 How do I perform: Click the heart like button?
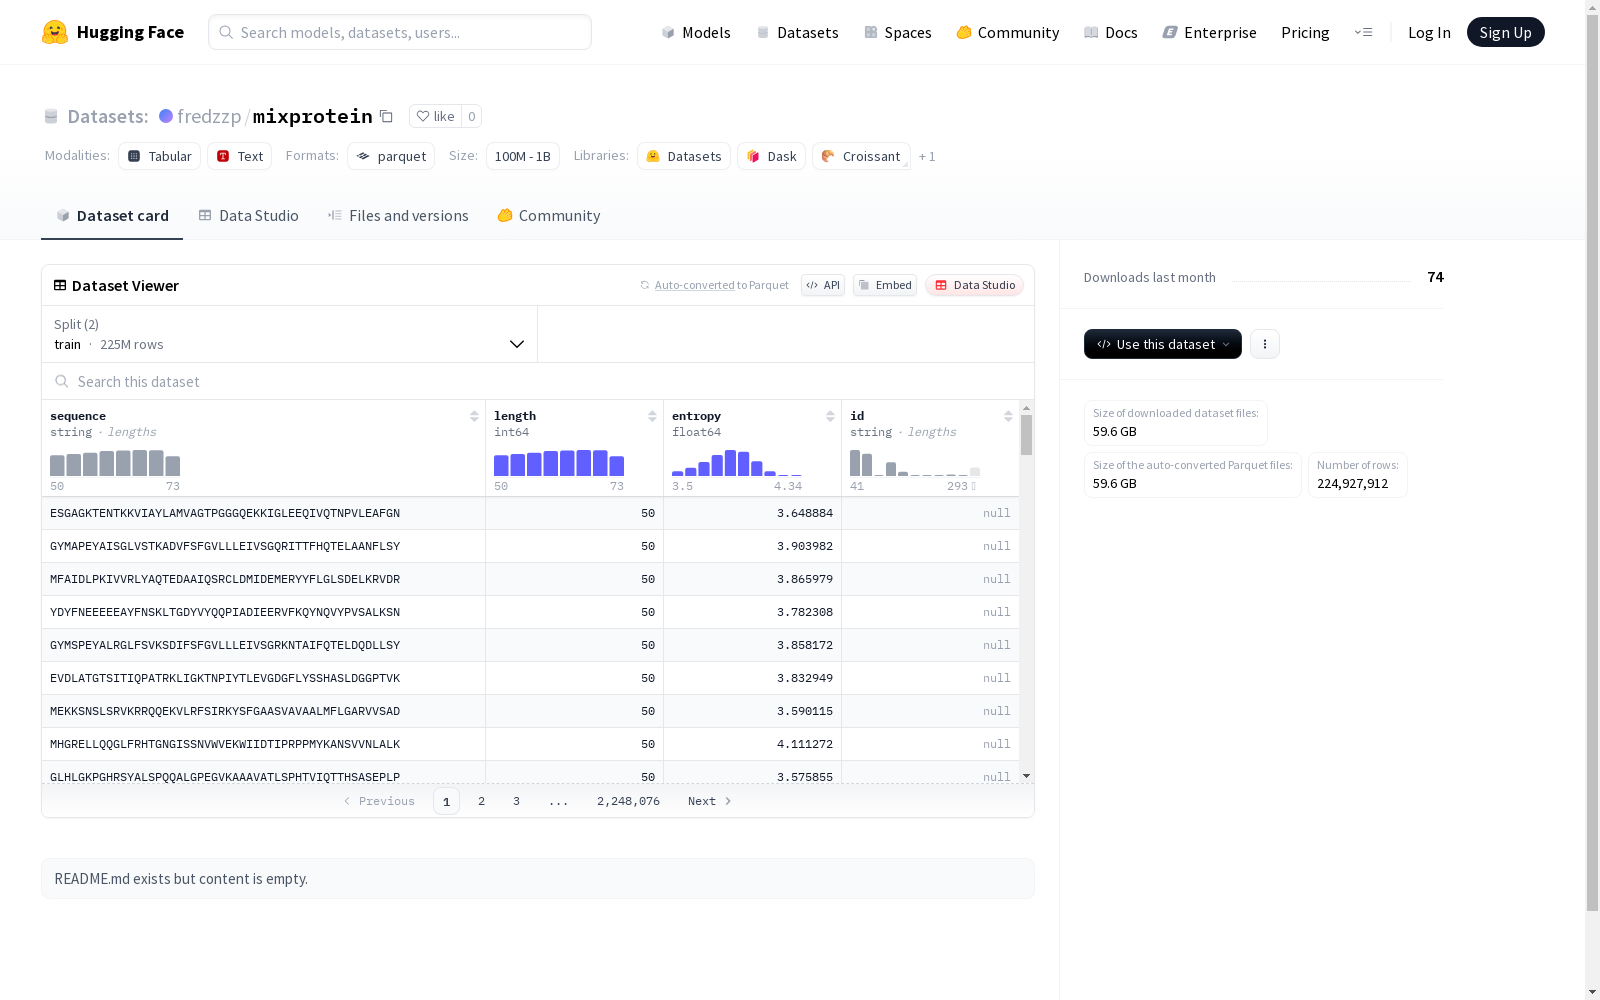tap(435, 116)
